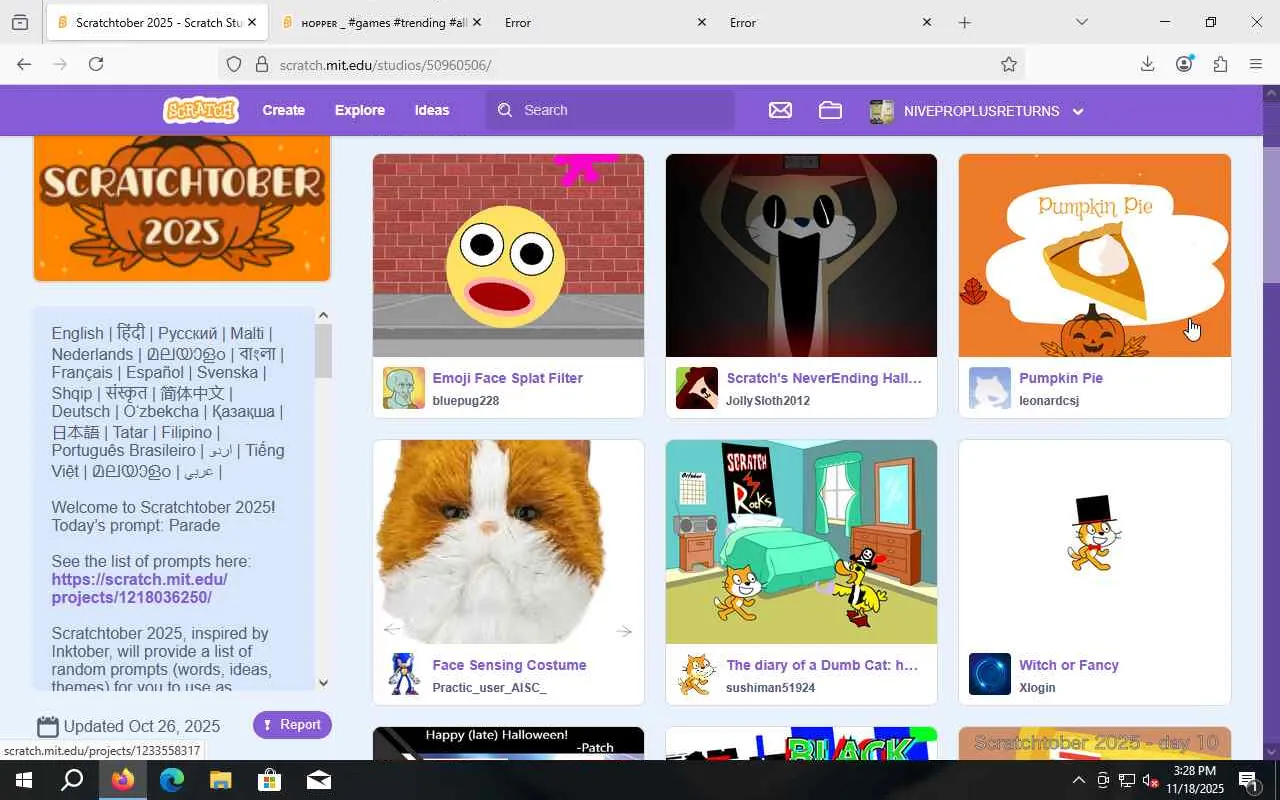Open The diary of a Dumb Cat thumbnail
Screen dimensions: 1280x800
tap(801, 542)
